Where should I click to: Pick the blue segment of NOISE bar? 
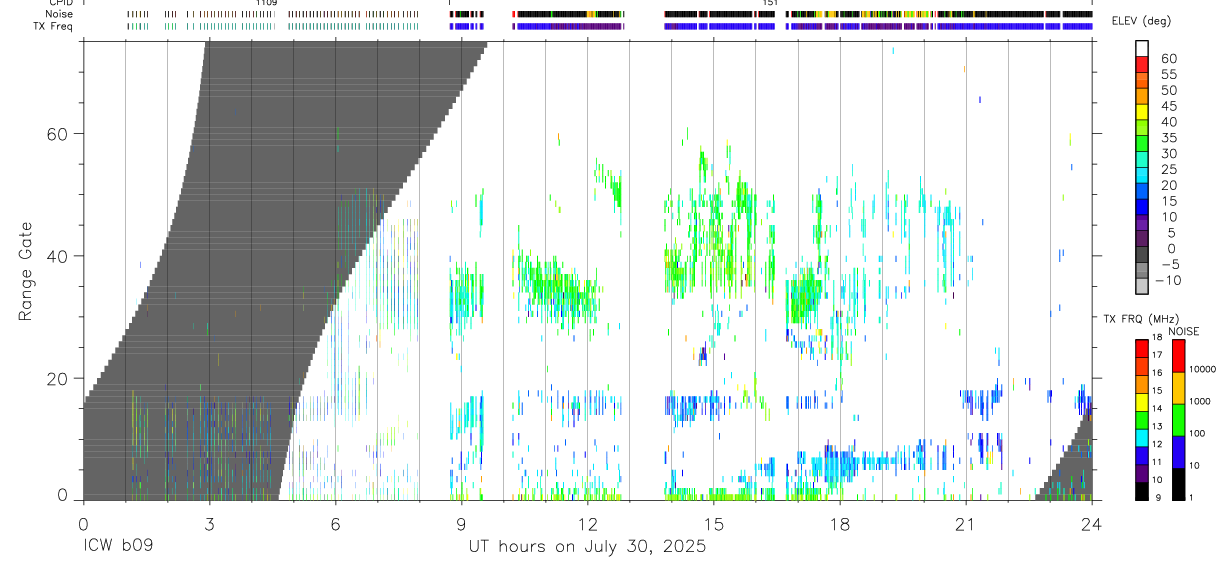coord(1178,452)
